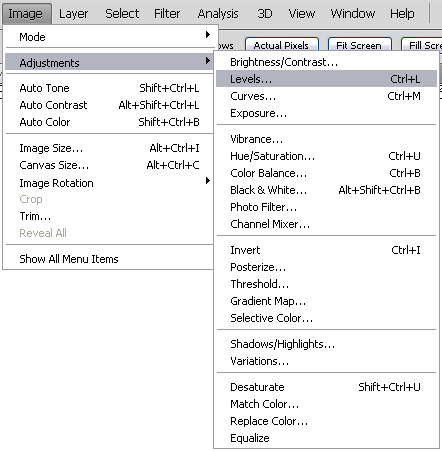
Task: Open Shadows/Highlights adjustment
Action: (x=326, y=344)
